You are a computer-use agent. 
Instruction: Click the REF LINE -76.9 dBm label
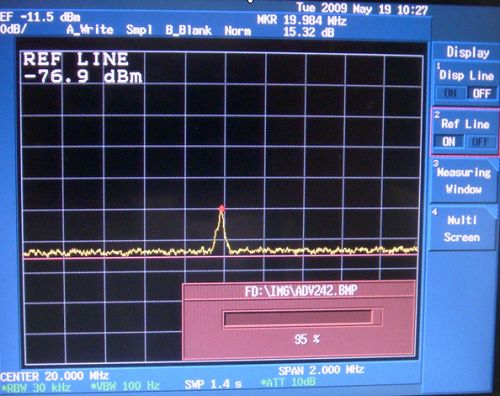click(83, 68)
